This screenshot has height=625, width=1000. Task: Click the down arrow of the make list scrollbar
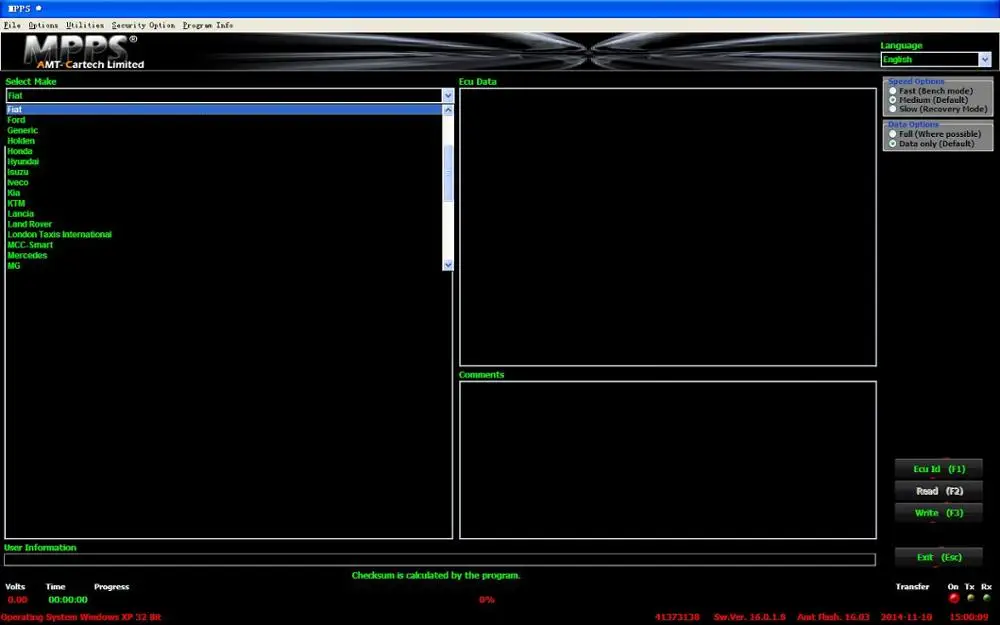click(447, 263)
